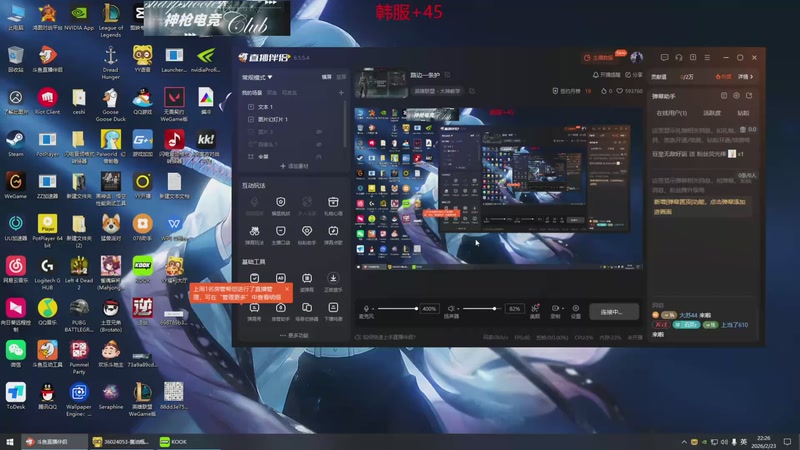Open the ToDesk desktop icon
The image size is (800, 450).
(x=15, y=396)
